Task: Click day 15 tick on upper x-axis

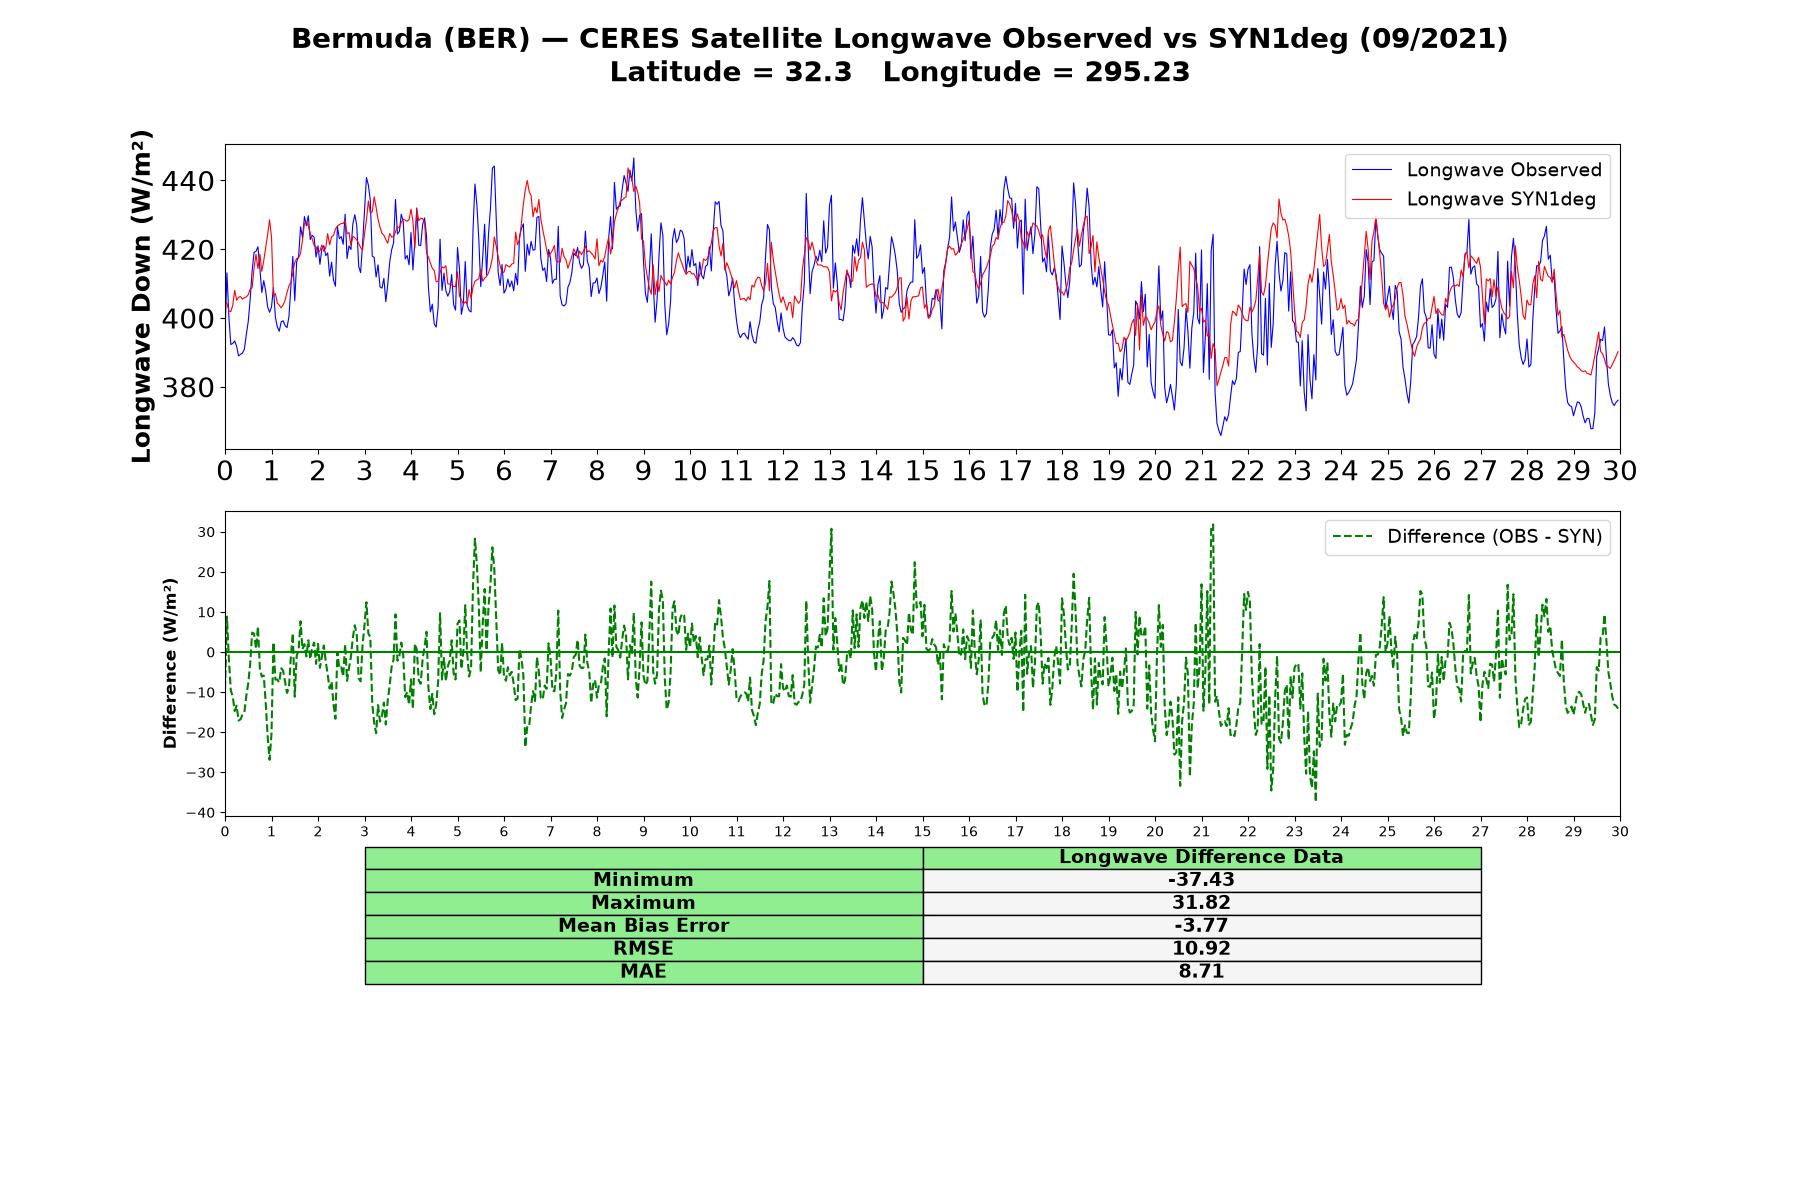Action: click(x=922, y=471)
